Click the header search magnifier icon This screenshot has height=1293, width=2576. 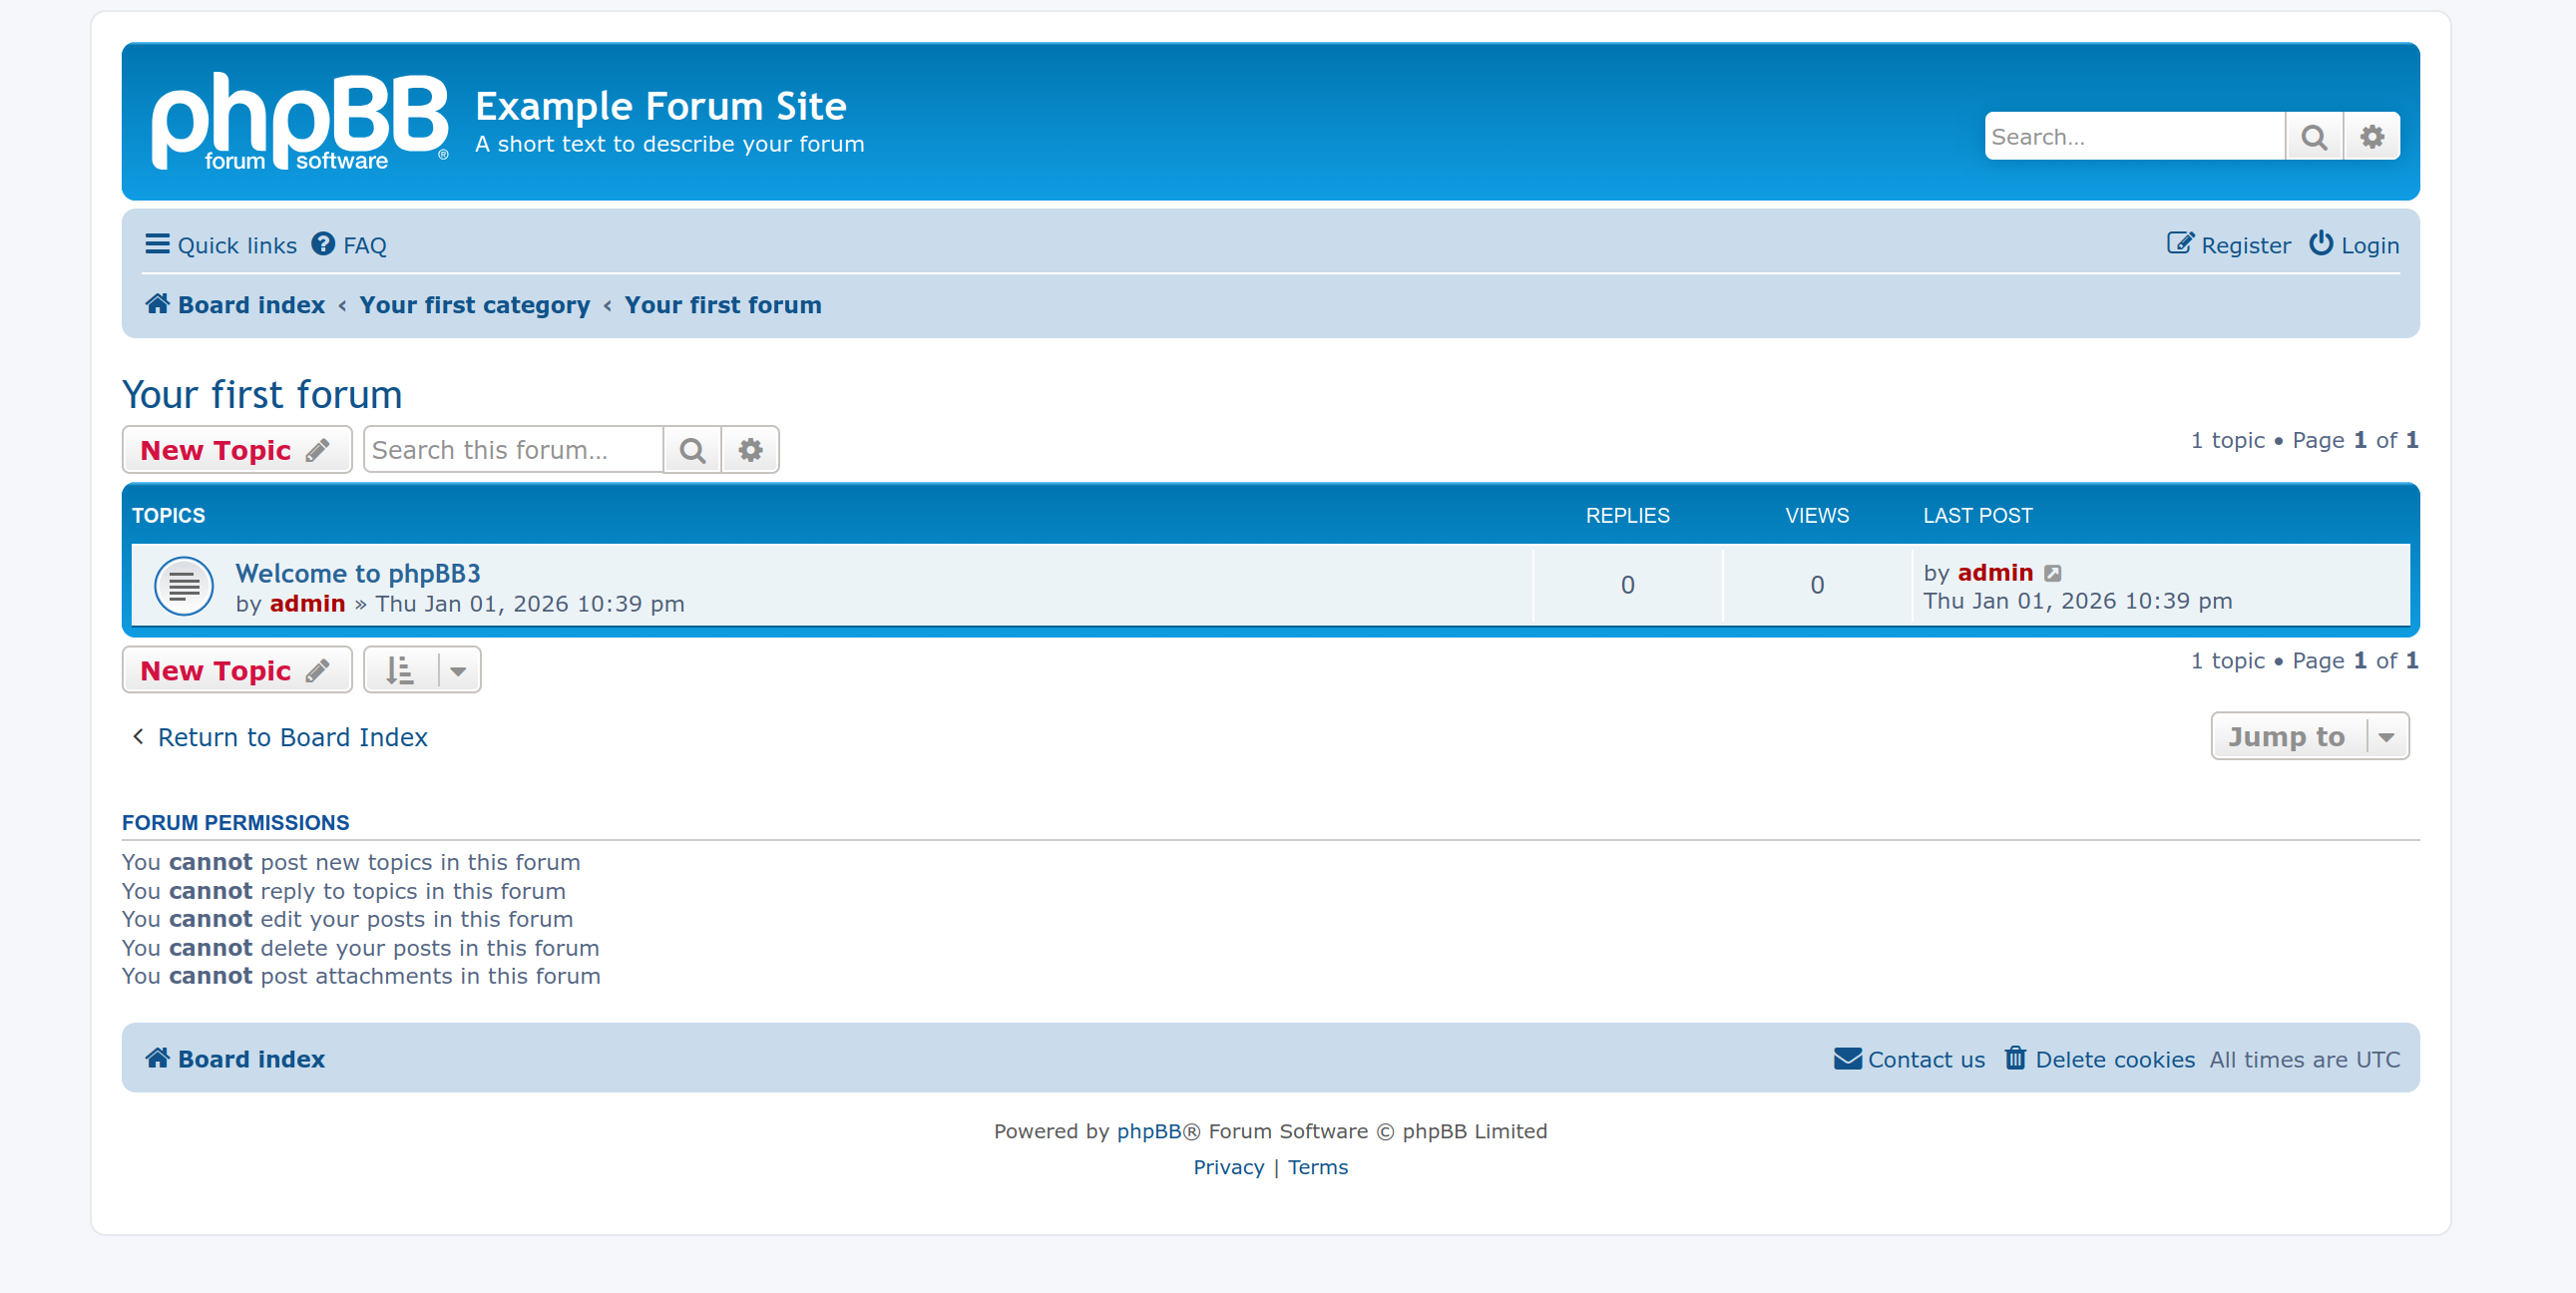pyautogui.click(x=2313, y=137)
